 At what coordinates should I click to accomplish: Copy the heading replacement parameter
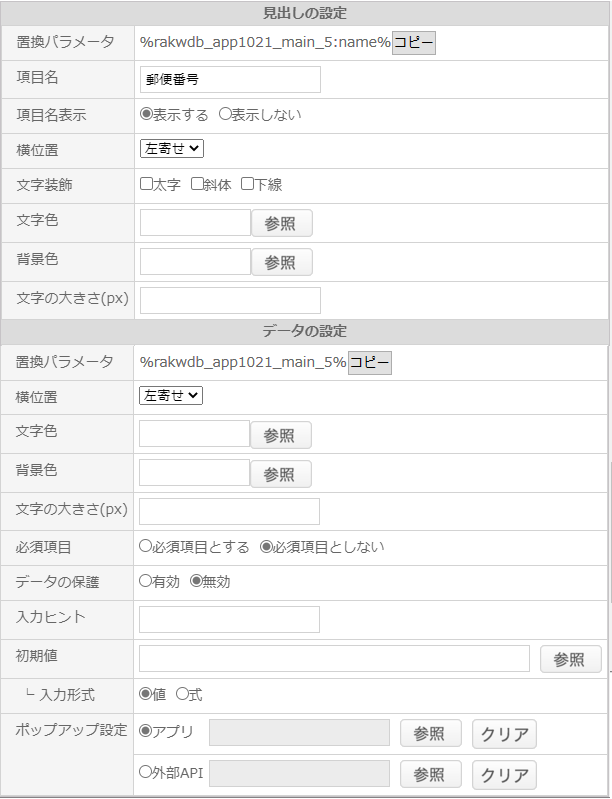click(413, 43)
